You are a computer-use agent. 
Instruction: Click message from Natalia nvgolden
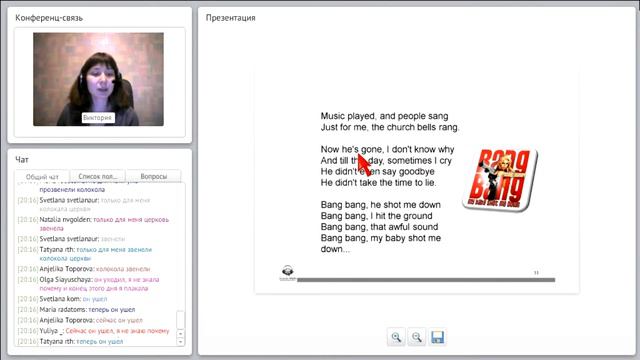point(93,224)
